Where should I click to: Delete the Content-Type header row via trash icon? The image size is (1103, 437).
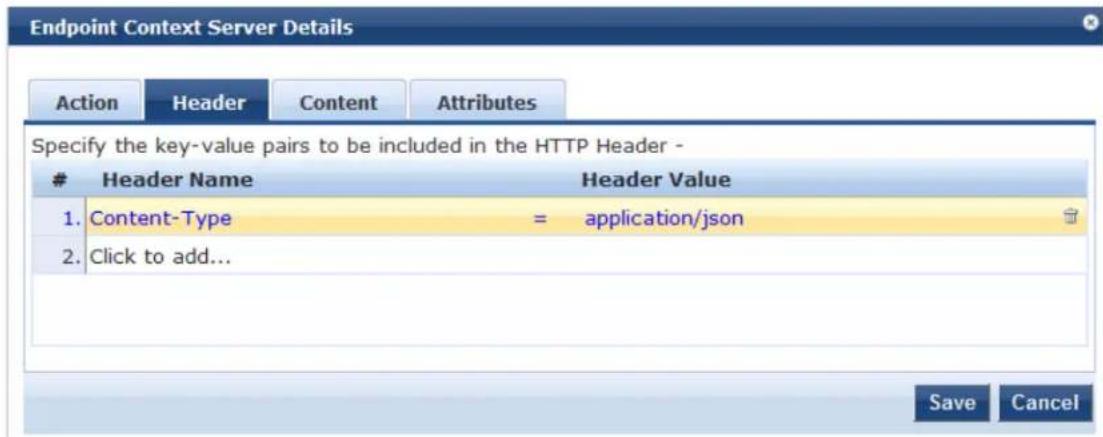click(1072, 217)
